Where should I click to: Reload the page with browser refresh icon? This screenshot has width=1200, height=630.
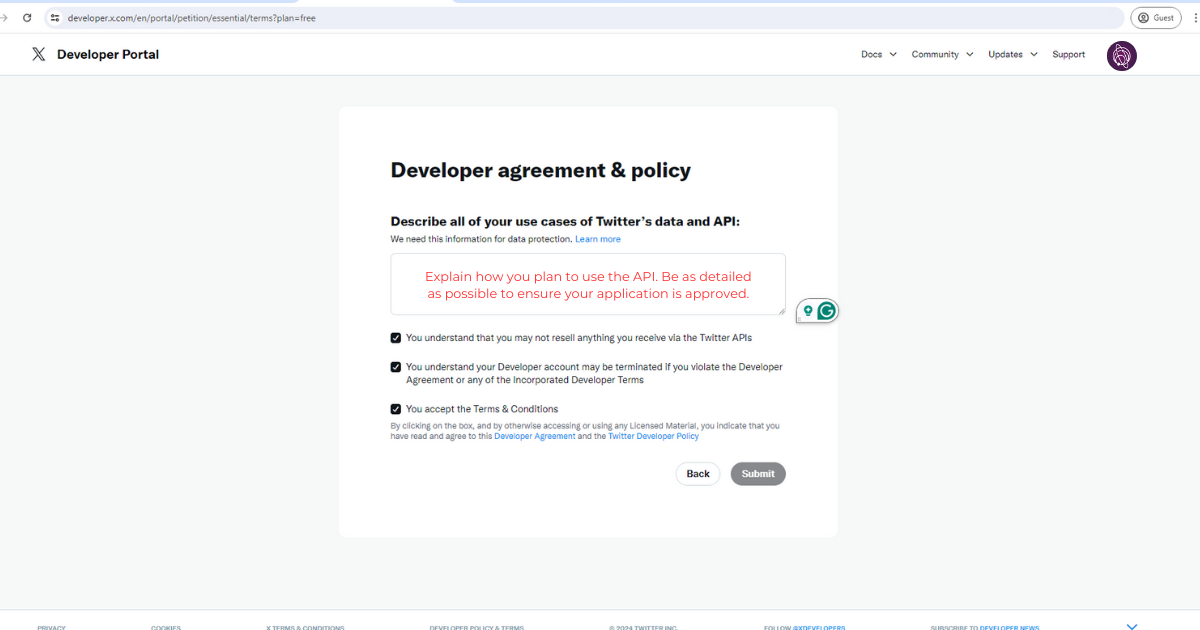27,18
